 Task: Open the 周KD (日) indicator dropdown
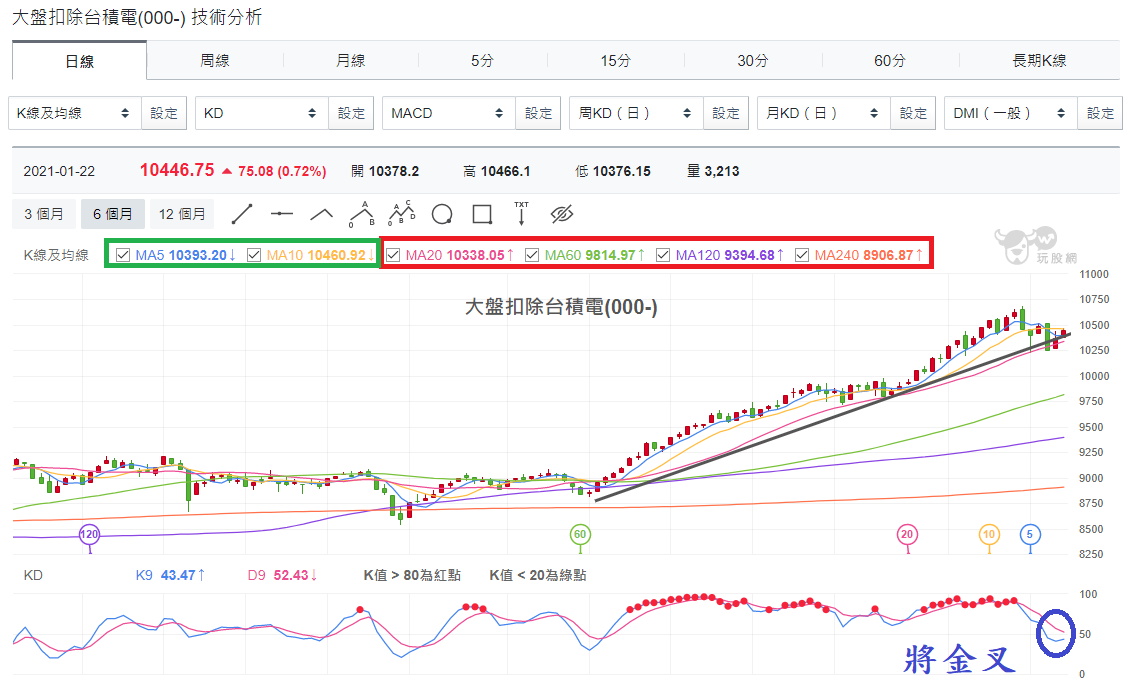click(x=637, y=113)
